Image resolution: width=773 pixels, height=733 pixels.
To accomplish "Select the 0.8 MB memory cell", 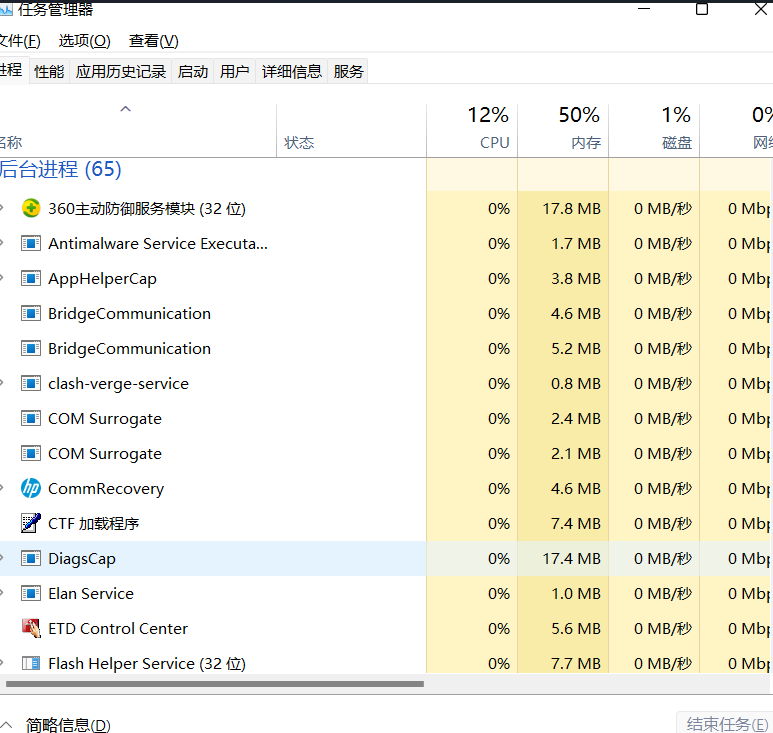I will click(563, 384).
